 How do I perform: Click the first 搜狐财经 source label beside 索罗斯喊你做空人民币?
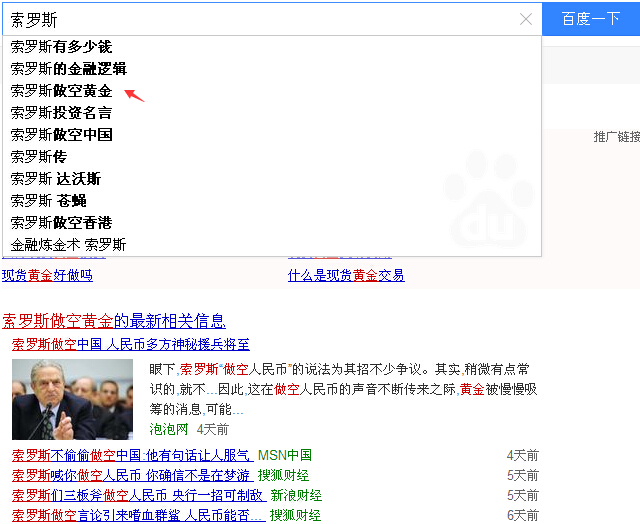pyautogui.click(x=283, y=475)
